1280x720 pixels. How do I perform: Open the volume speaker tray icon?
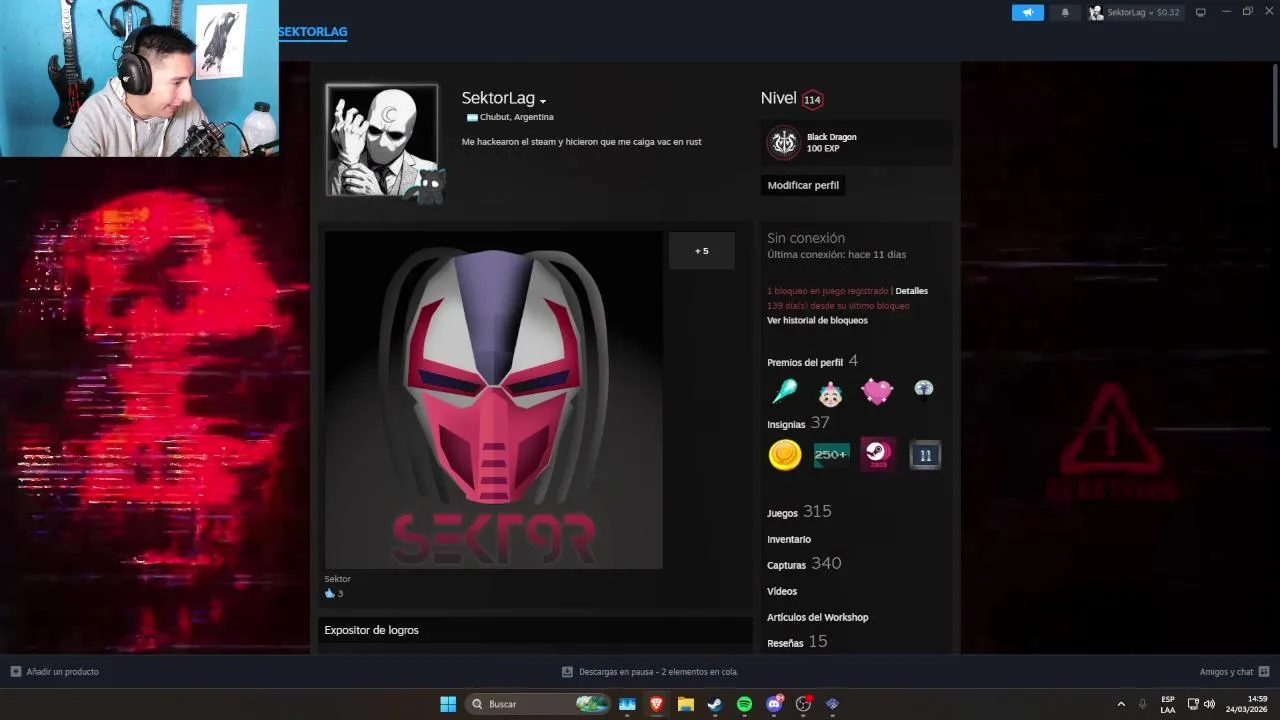point(1209,704)
